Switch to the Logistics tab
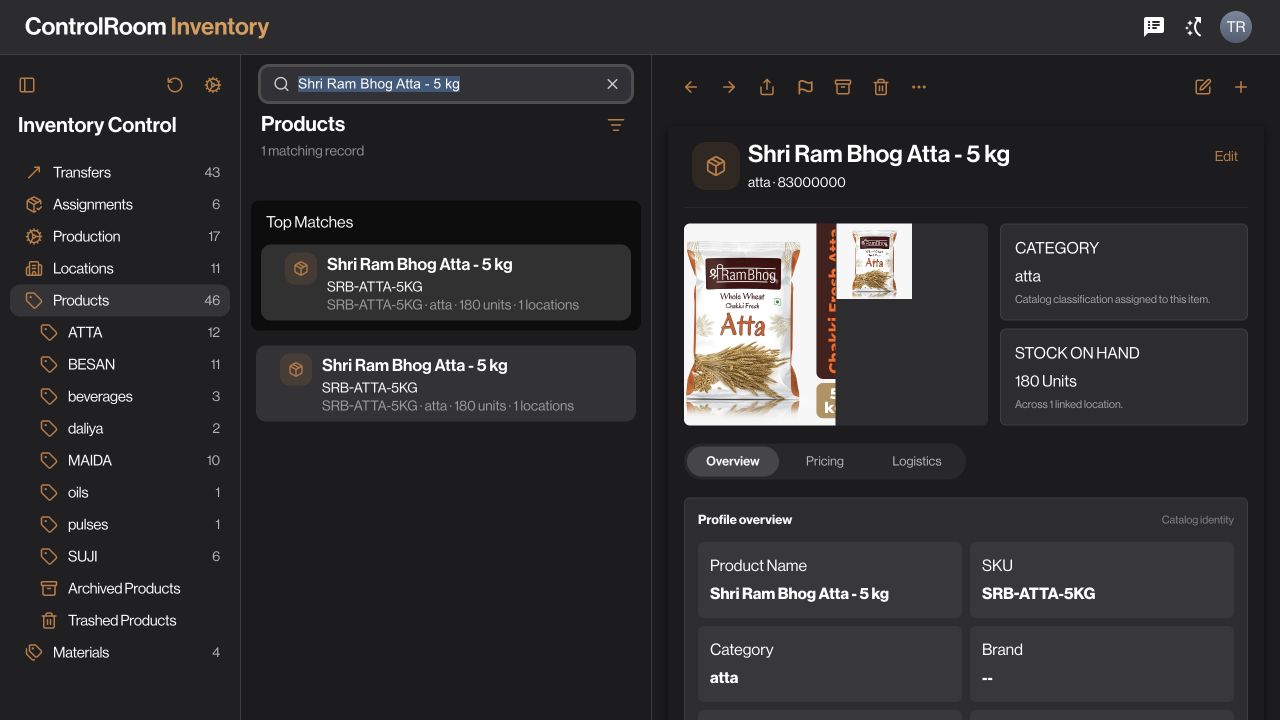Viewport: 1280px width, 720px height. tap(917, 461)
